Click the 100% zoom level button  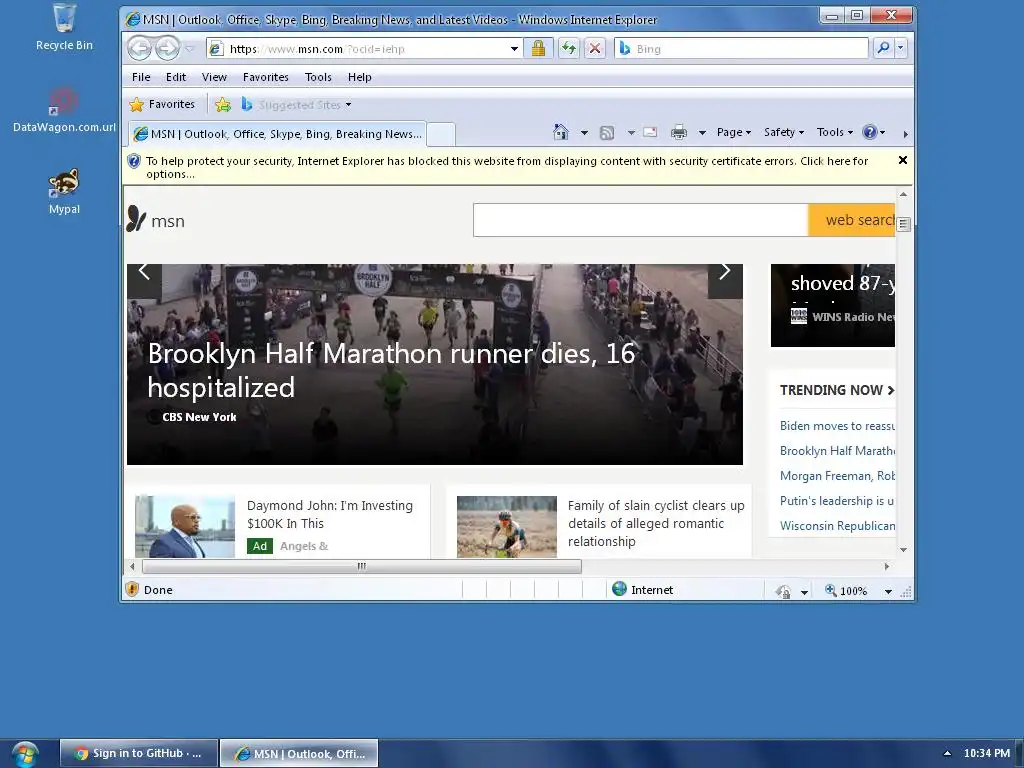click(846, 590)
